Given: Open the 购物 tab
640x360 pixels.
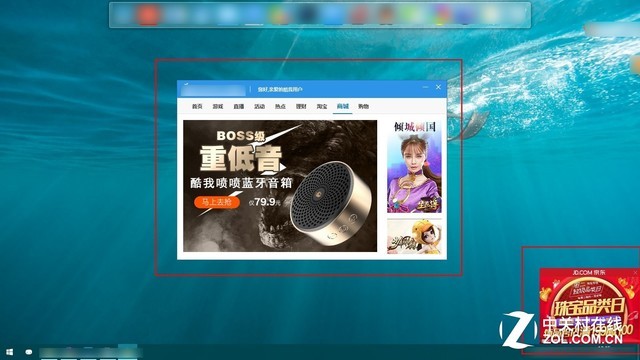Looking at the screenshot, I should pyautogui.click(x=364, y=106).
